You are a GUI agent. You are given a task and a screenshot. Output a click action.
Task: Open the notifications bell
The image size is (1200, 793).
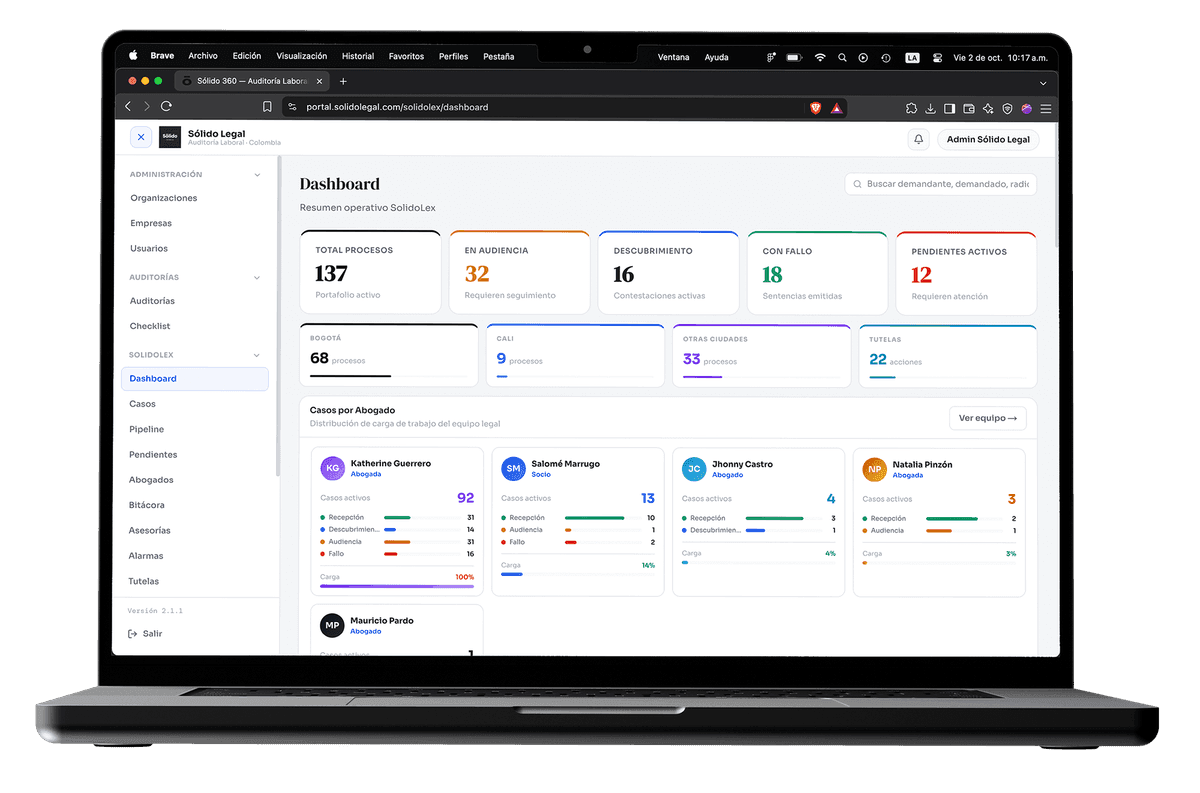tap(918, 139)
